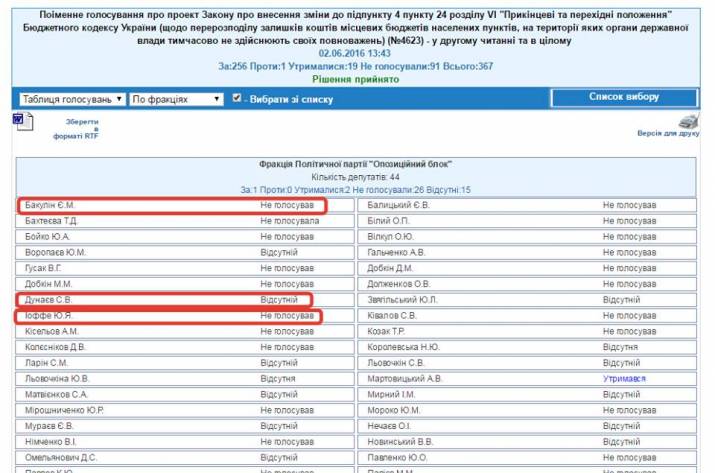This screenshot has width=715, height=473.
Task: Click the Іоффе Ю.Я. entry
Action: coord(168,315)
